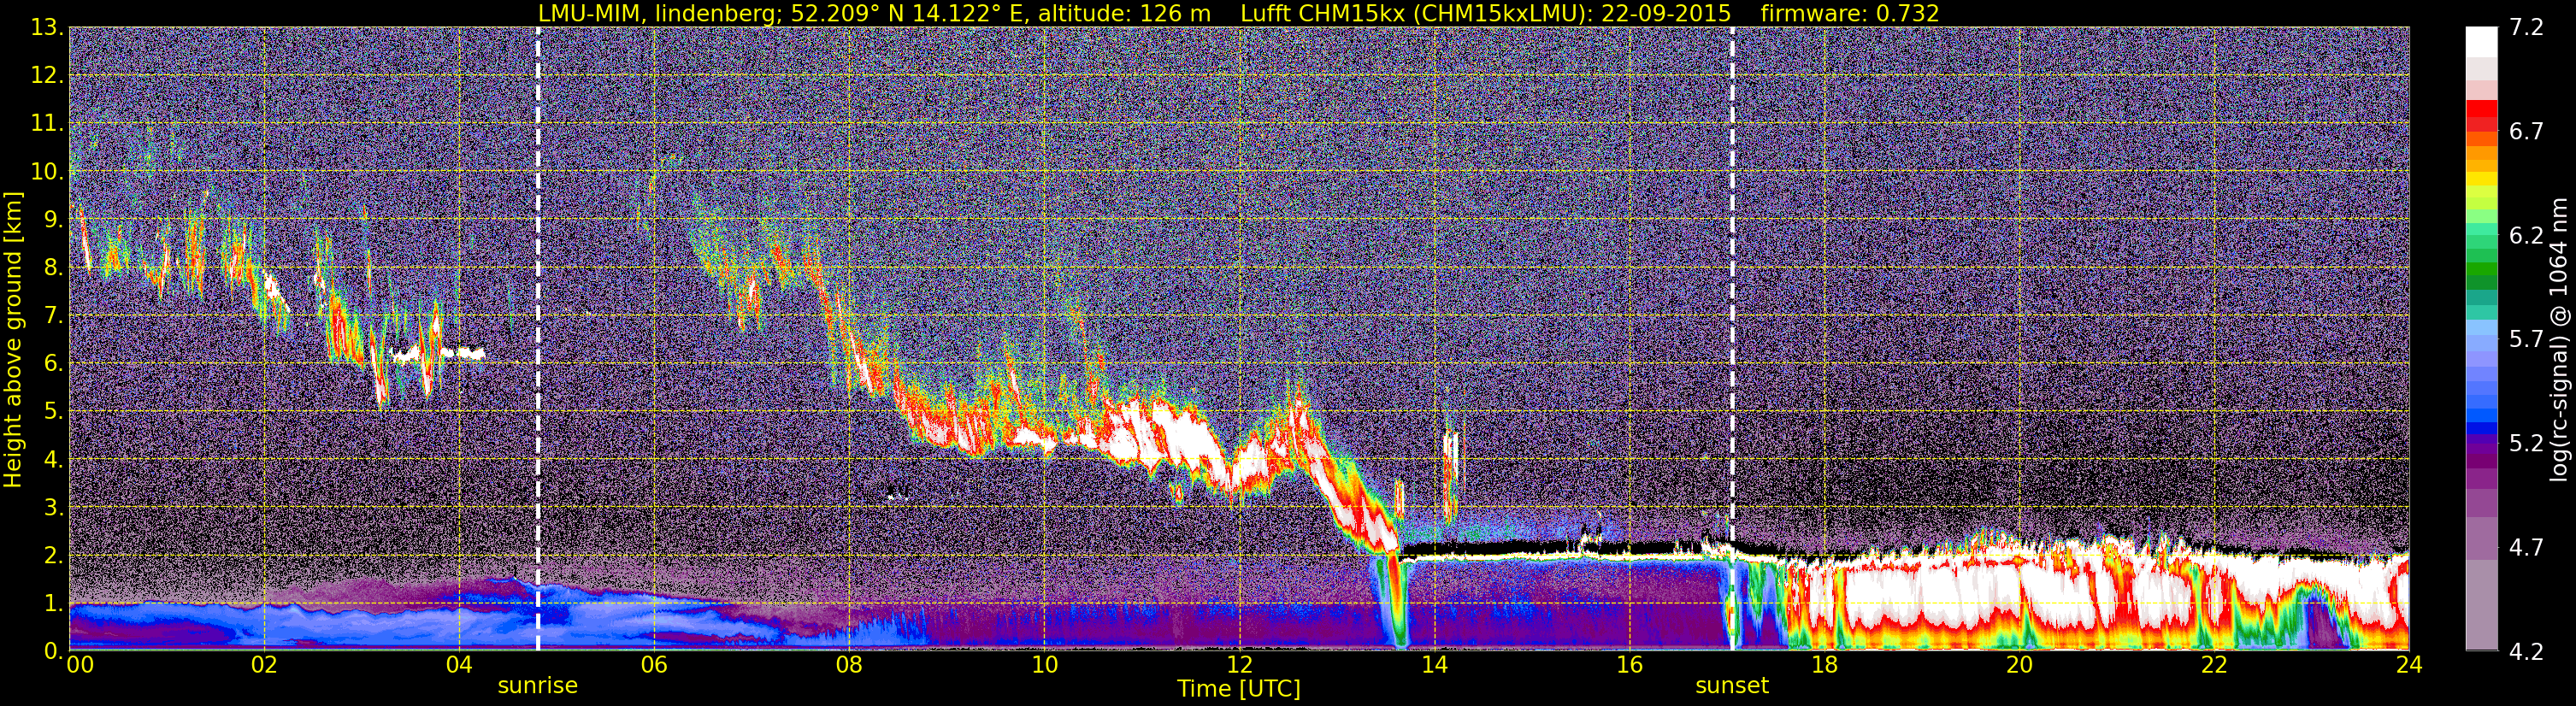Click the y-axis tick label '11.'
This screenshot has height=706, width=2576.
coord(46,124)
